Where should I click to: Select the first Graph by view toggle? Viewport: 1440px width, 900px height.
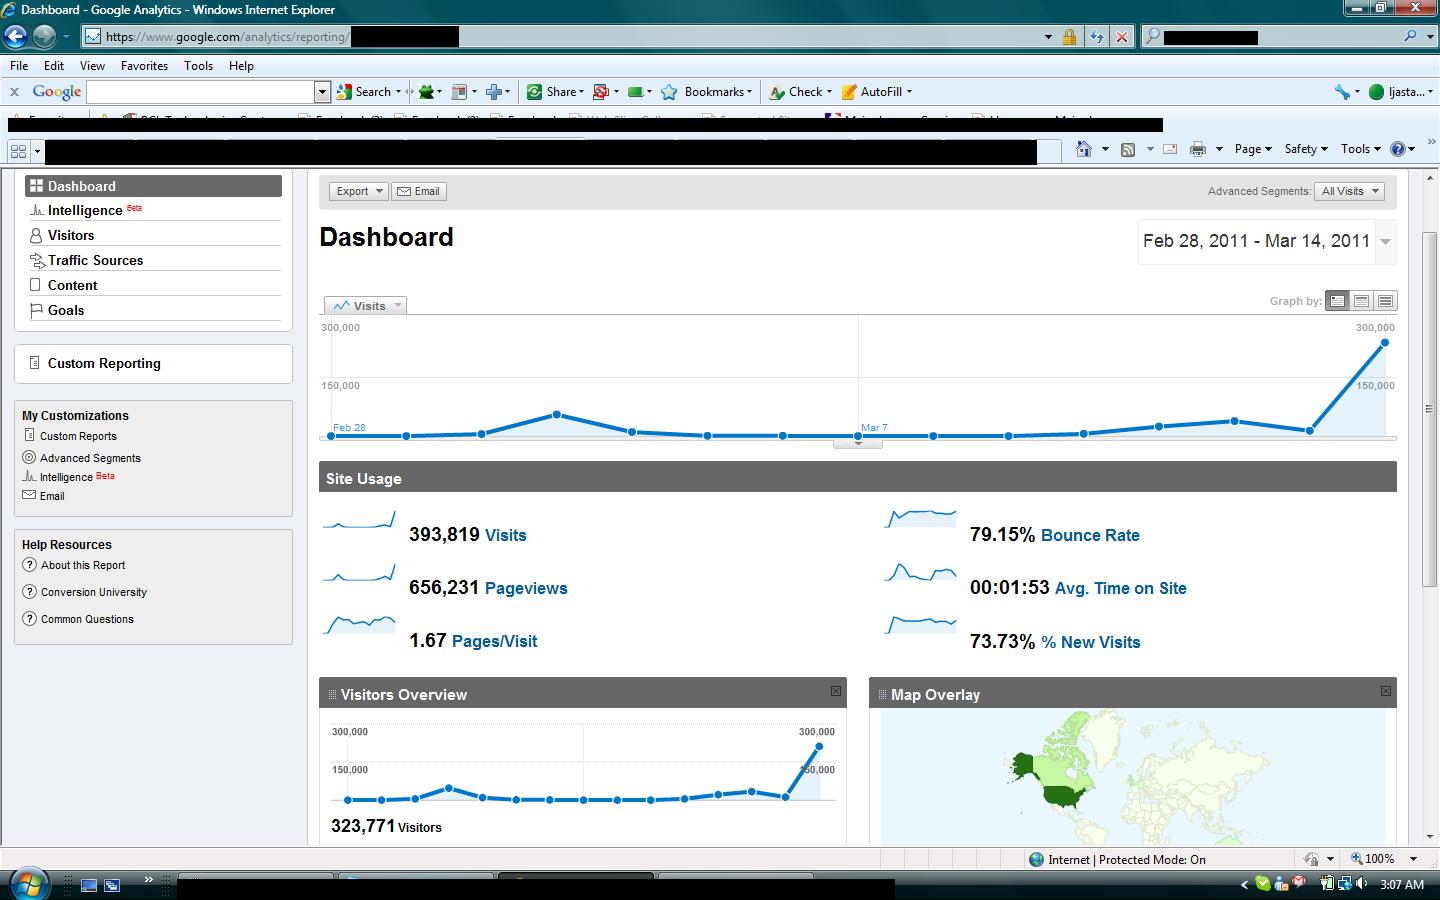point(1337,301)
